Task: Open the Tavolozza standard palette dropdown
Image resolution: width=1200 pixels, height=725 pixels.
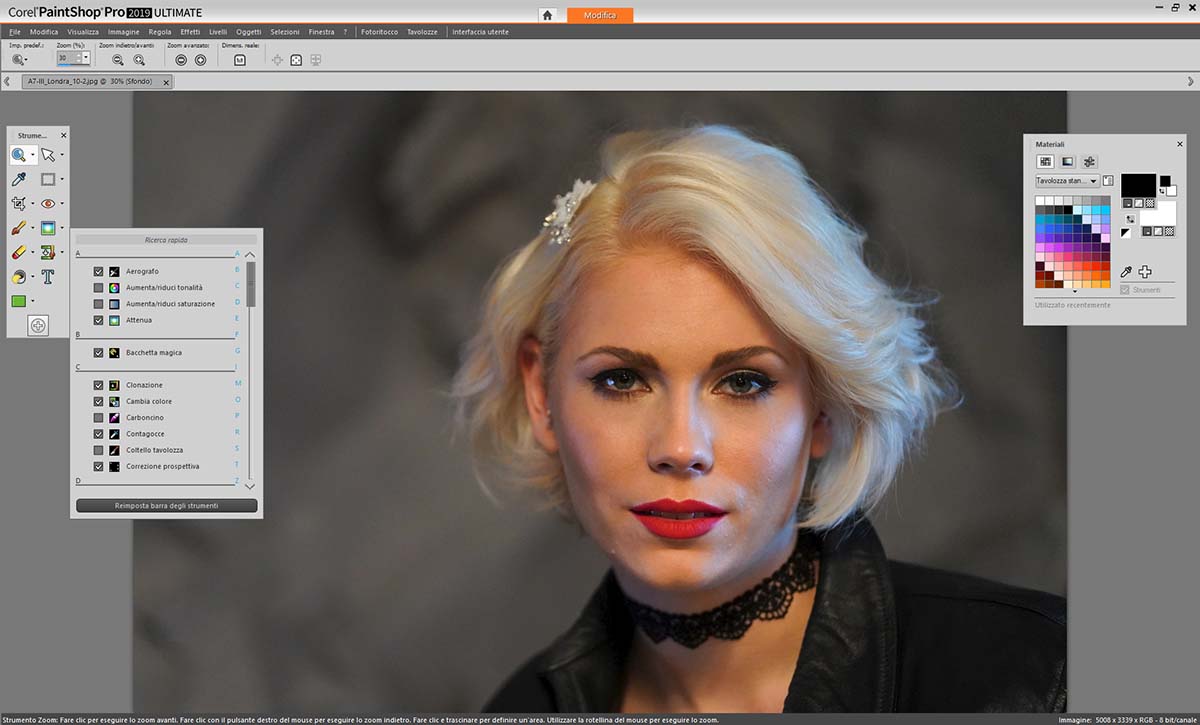Action: coord(1093,181)
